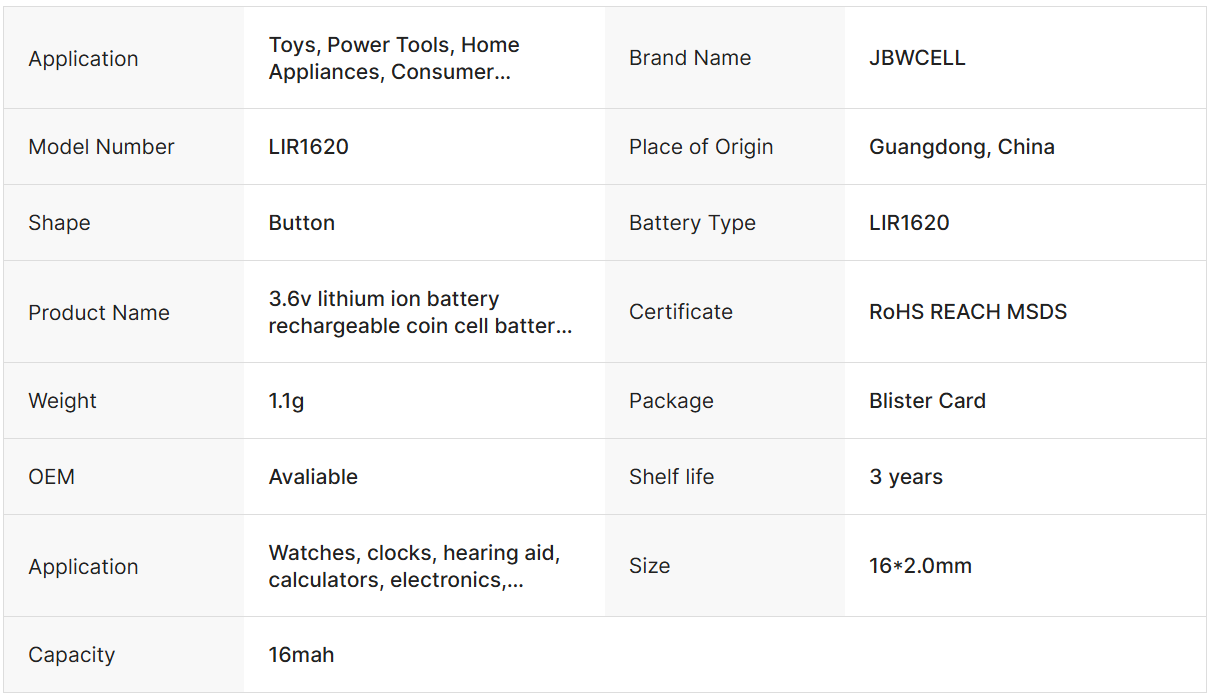Click the "3 years" shelf life value
The width and height of the screenshot is (1215, 699).
[906, 477]
